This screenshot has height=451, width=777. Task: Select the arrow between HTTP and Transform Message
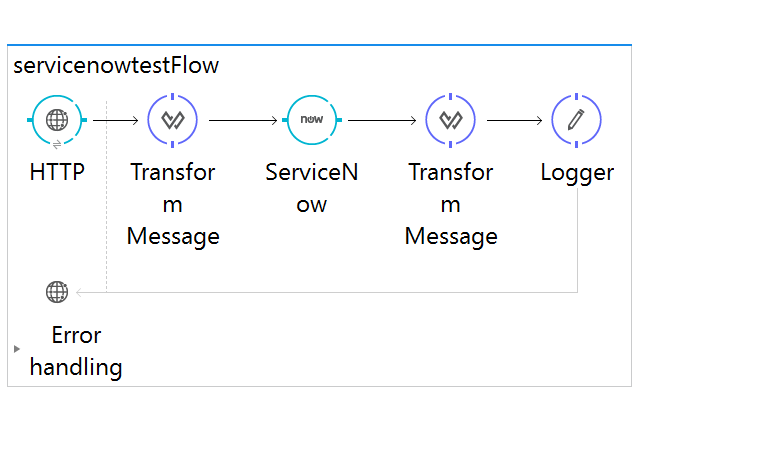click(116, 120)
